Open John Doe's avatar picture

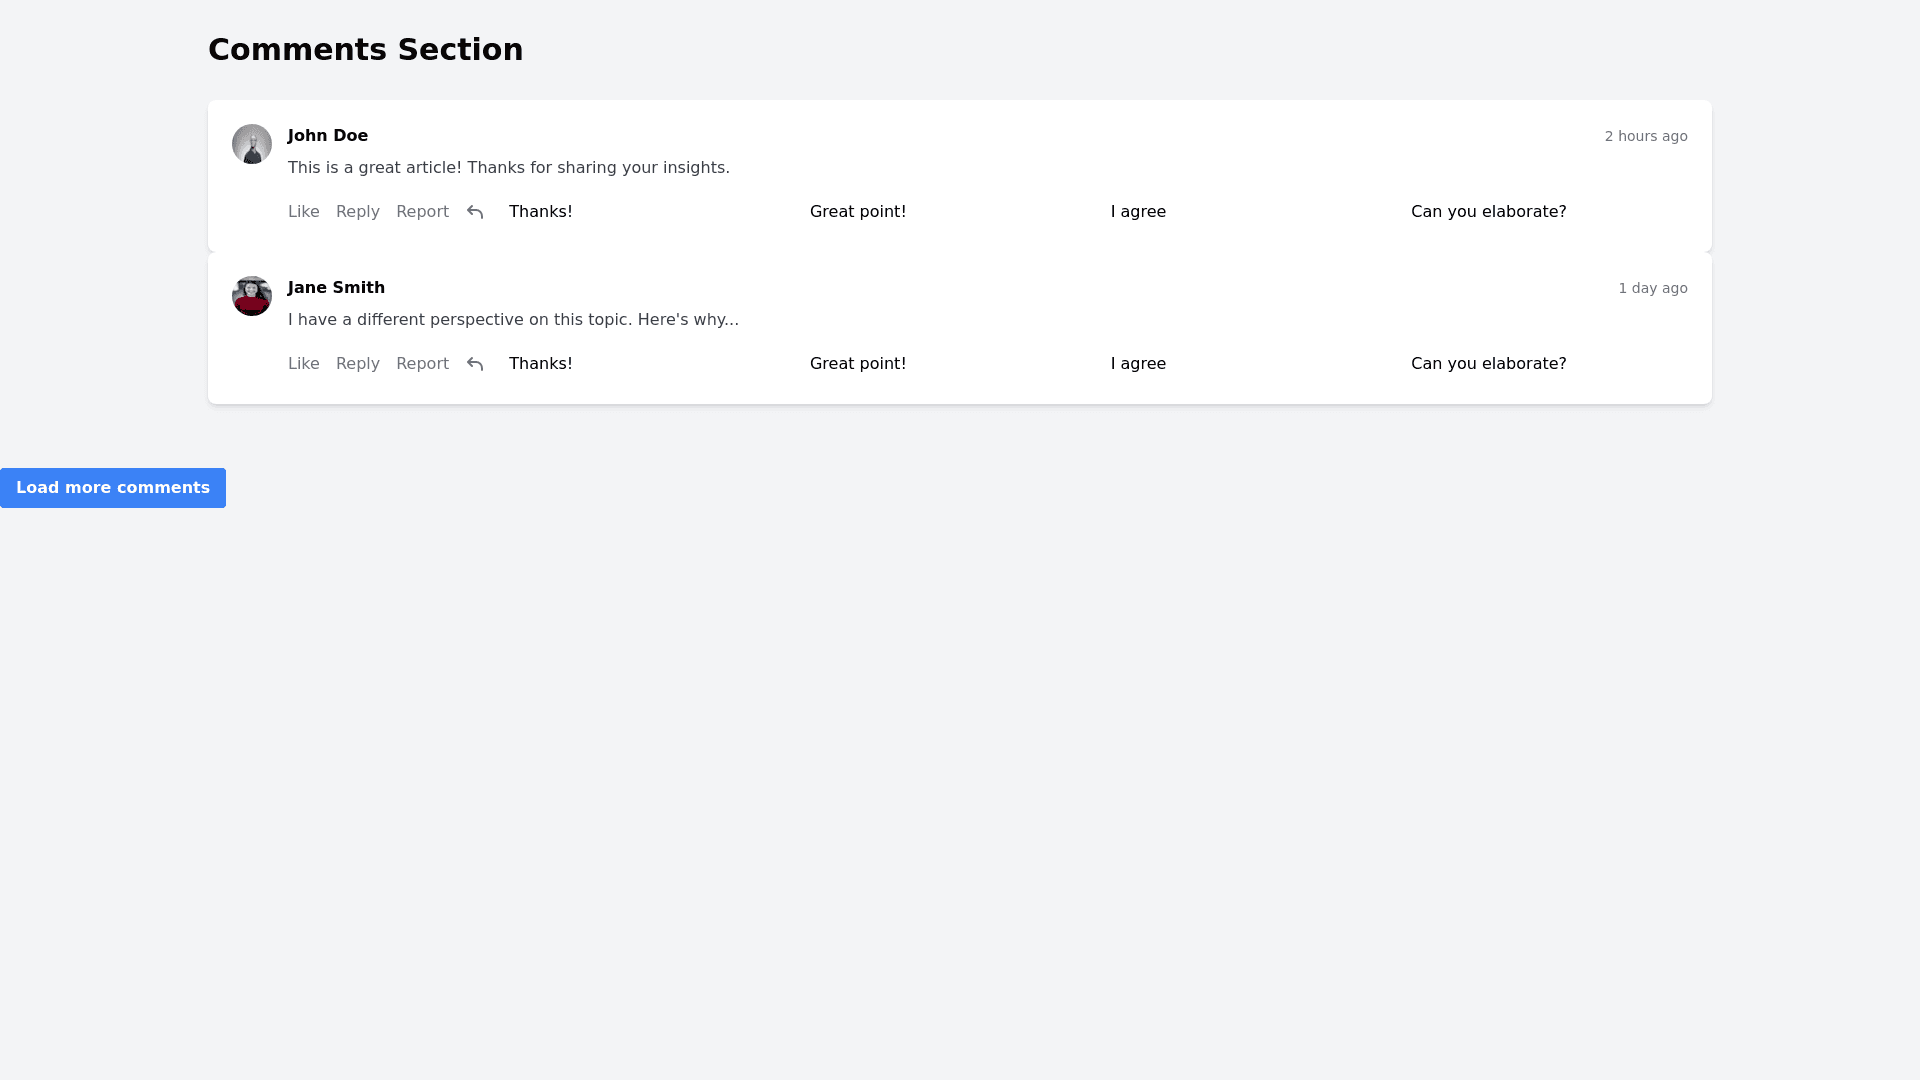click(252, 144)
